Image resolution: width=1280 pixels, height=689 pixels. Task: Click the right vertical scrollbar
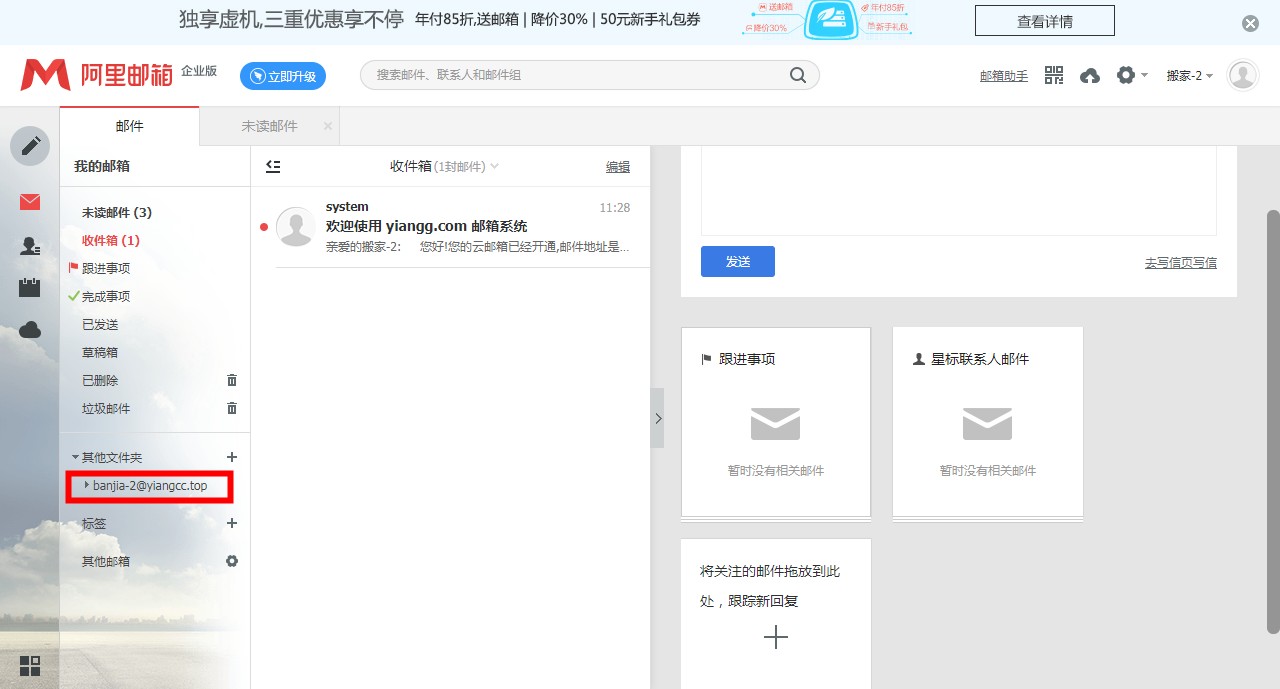(x=1272, y=420)
